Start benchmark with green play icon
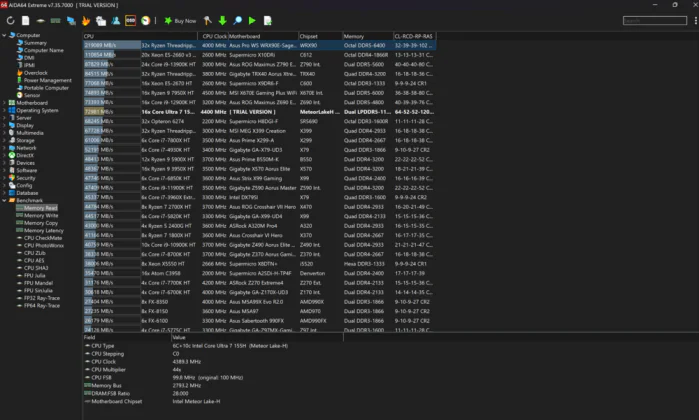 tap(252, 21)
